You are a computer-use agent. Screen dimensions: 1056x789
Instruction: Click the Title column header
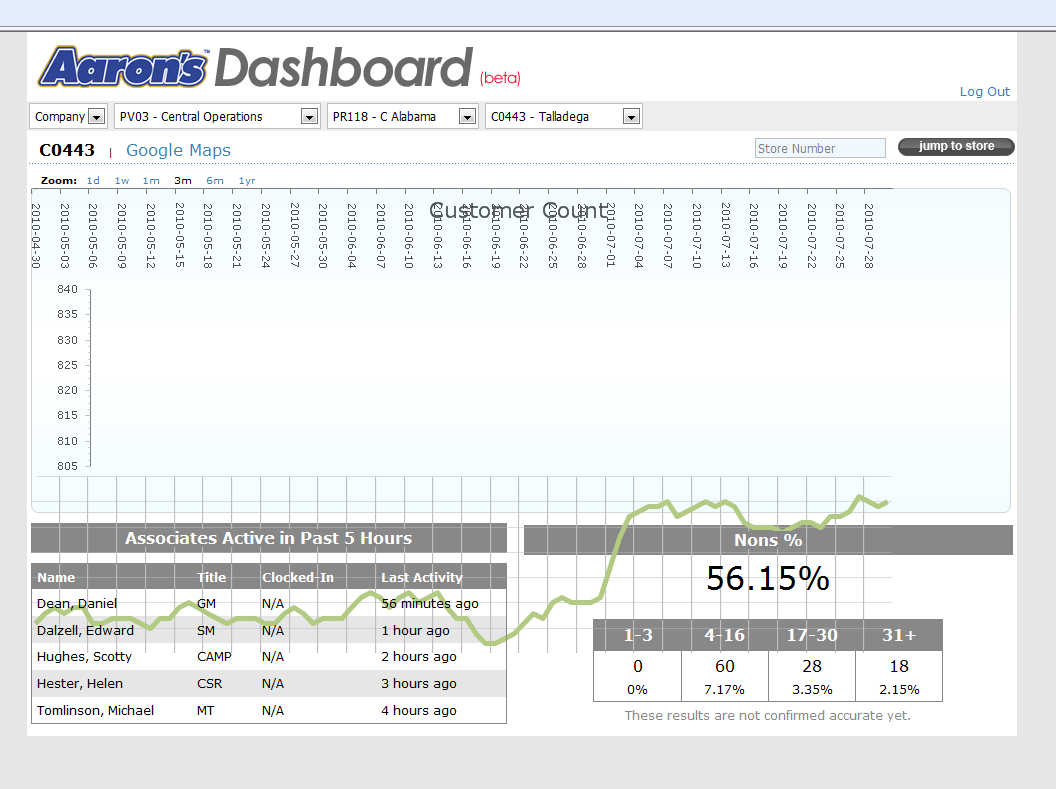click(x=211, y=577)
